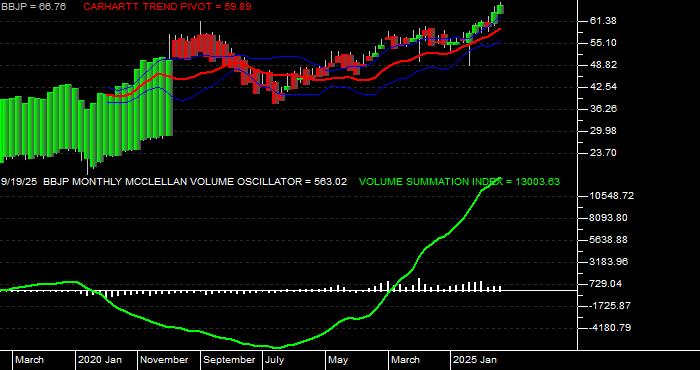700x370 pixels.
Task: Click the 42.54 price axis value
Action: 603,87
